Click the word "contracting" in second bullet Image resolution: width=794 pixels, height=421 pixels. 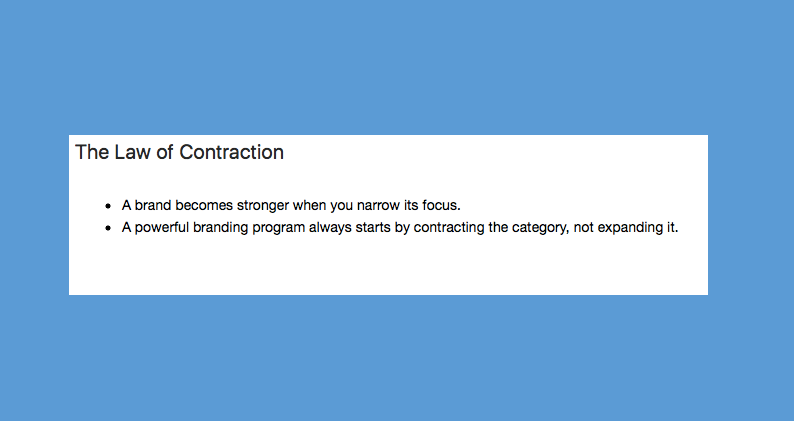(449, 228)
